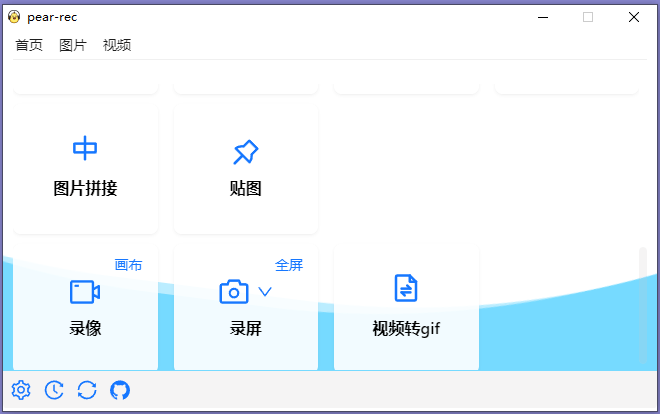Switch to the 视频 tab
660x414 pixels.
117,45
